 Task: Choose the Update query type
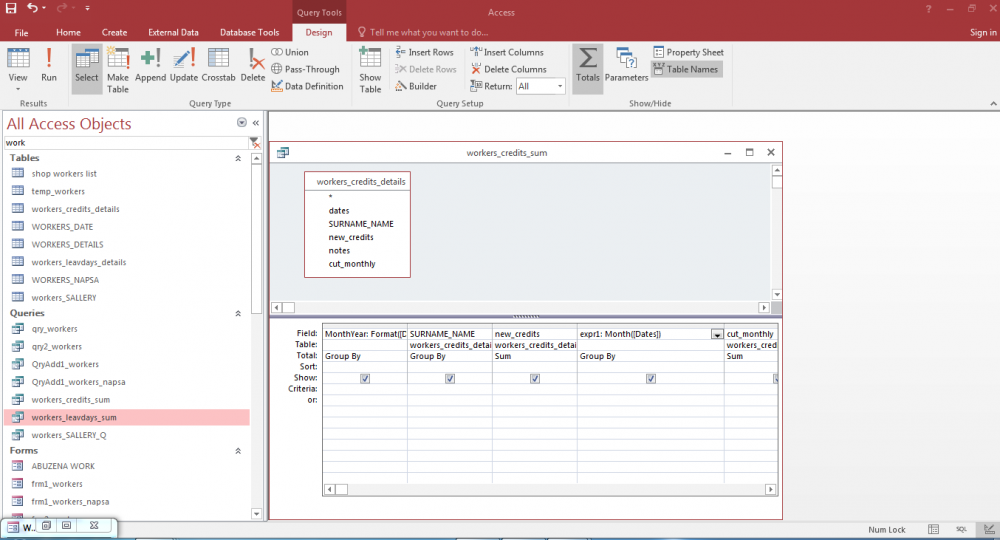click(184, 65)
